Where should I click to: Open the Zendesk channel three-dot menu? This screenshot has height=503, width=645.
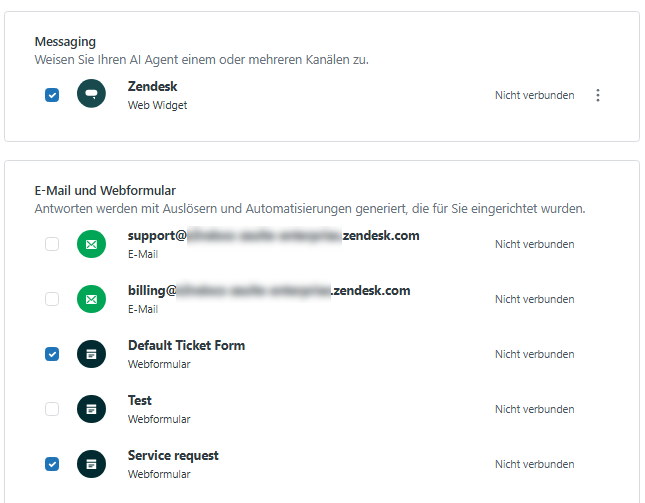[x=598, y=95]
